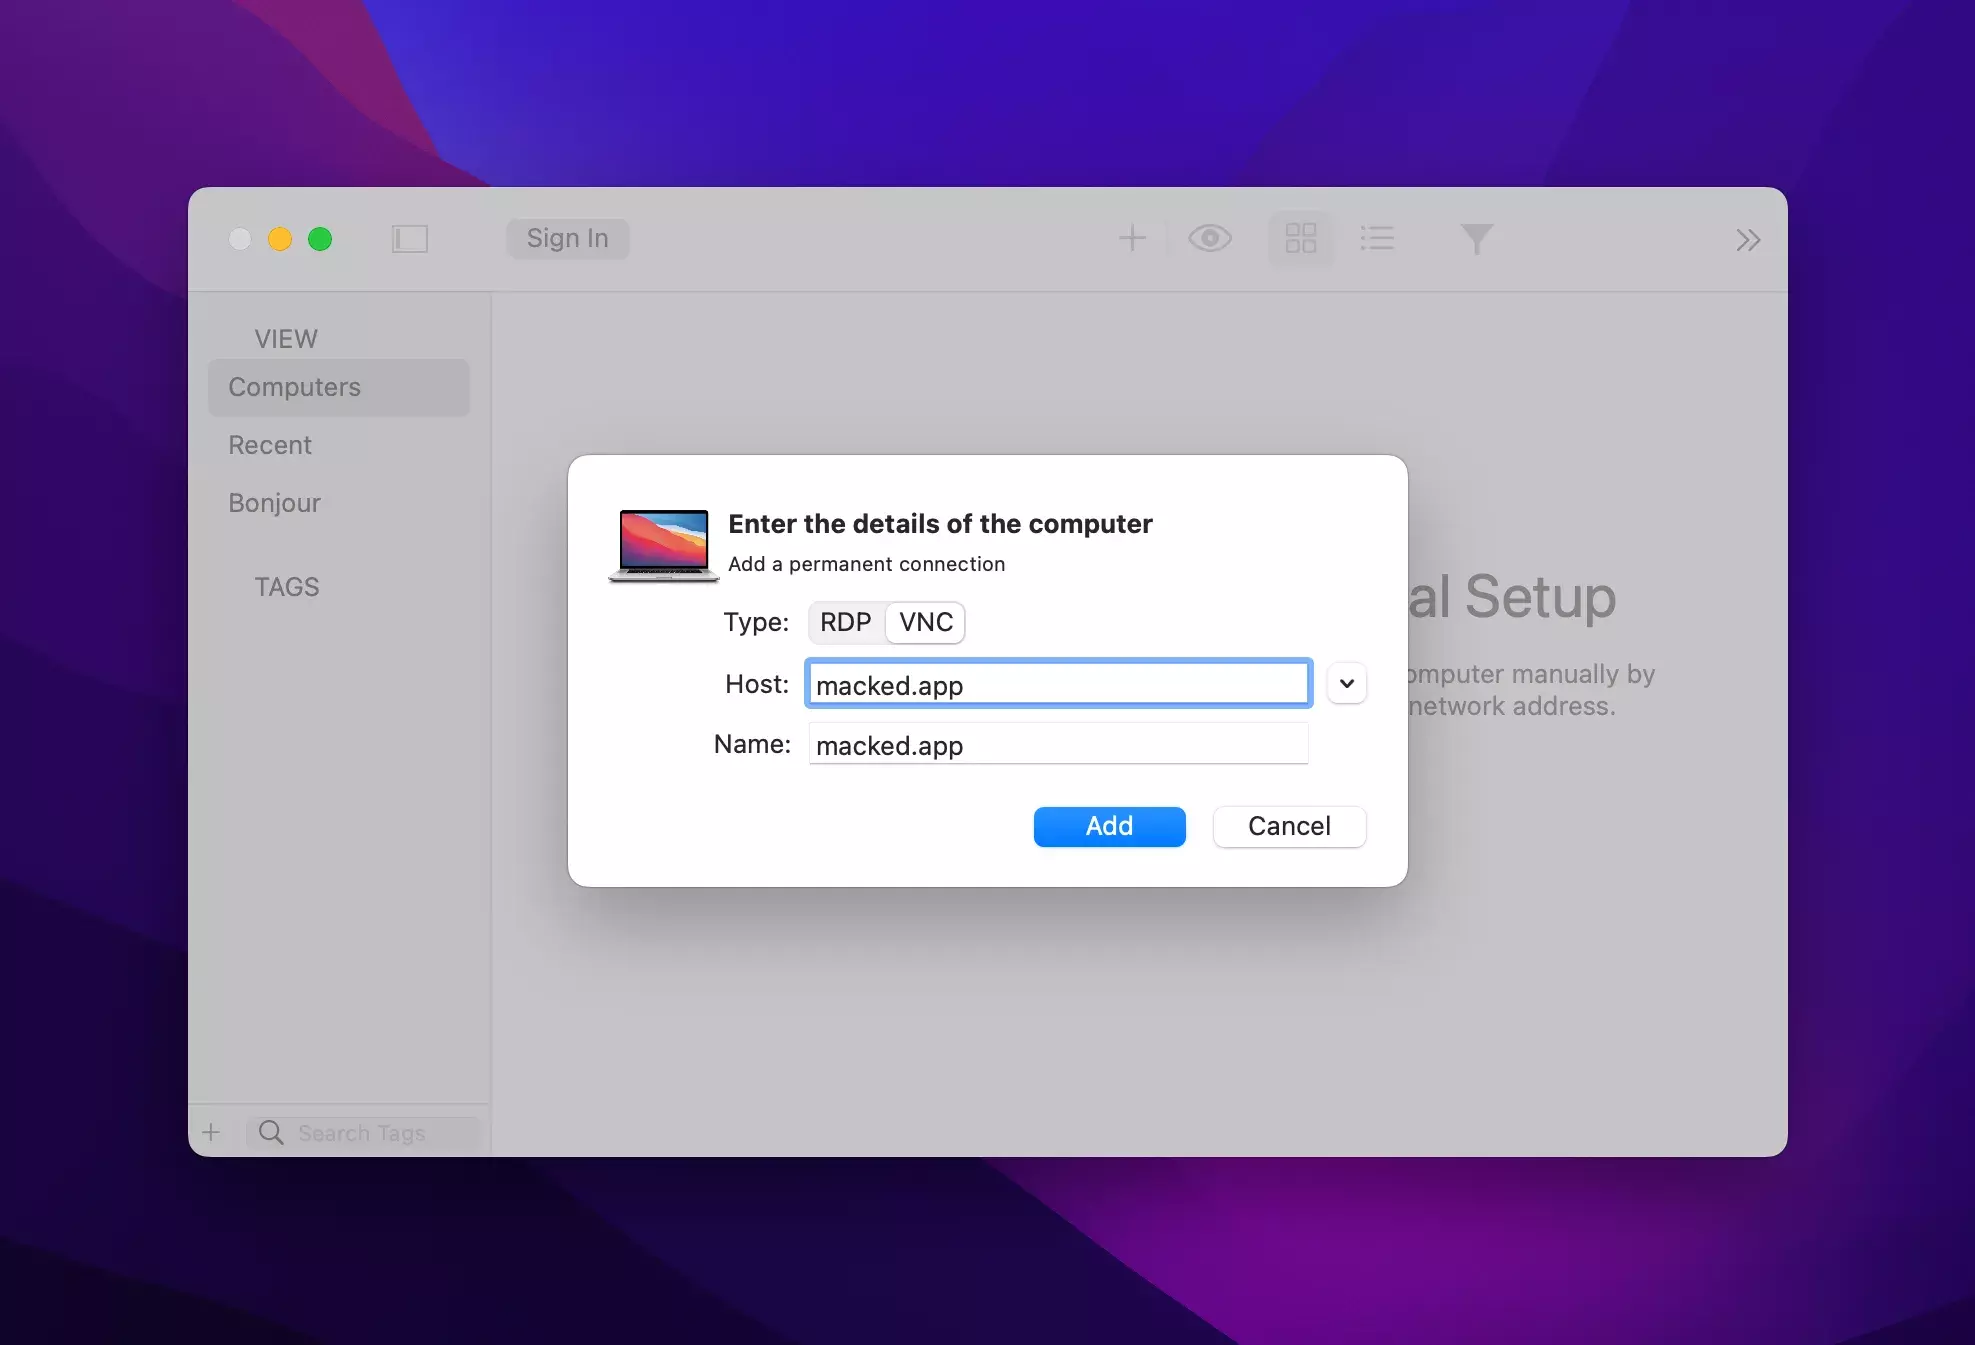Switch to grid view icon
The width and height of the screenshot is (1975, 1345).
click(1300, 238)
